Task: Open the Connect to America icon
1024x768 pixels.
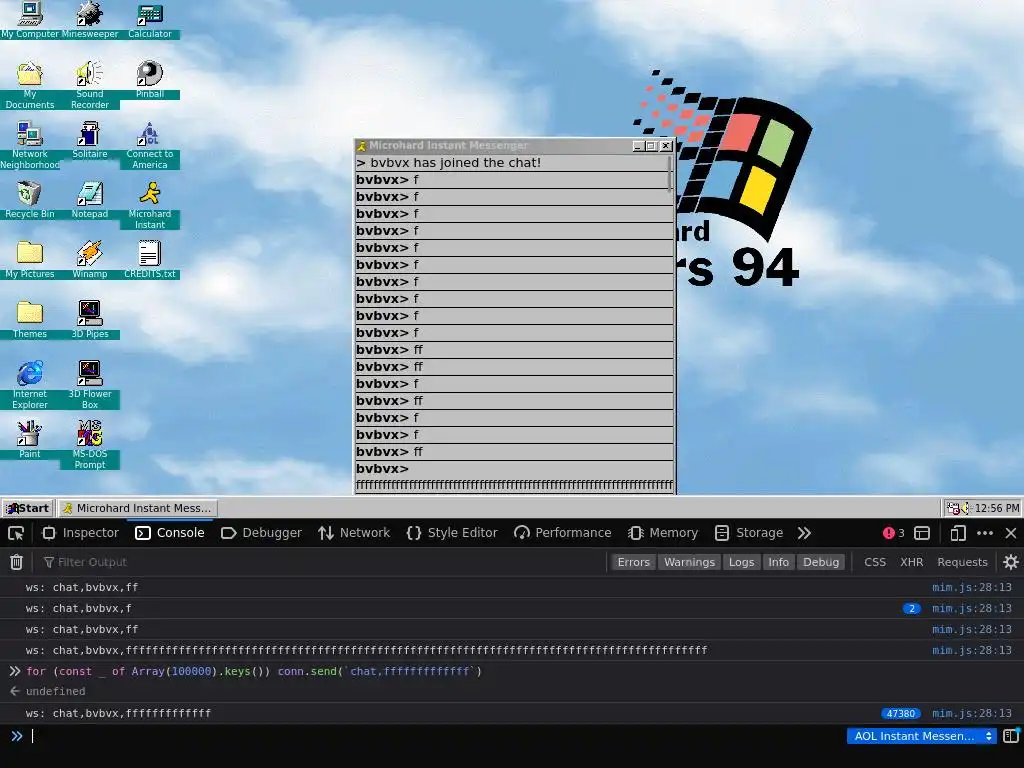Action: coord(150,145)
